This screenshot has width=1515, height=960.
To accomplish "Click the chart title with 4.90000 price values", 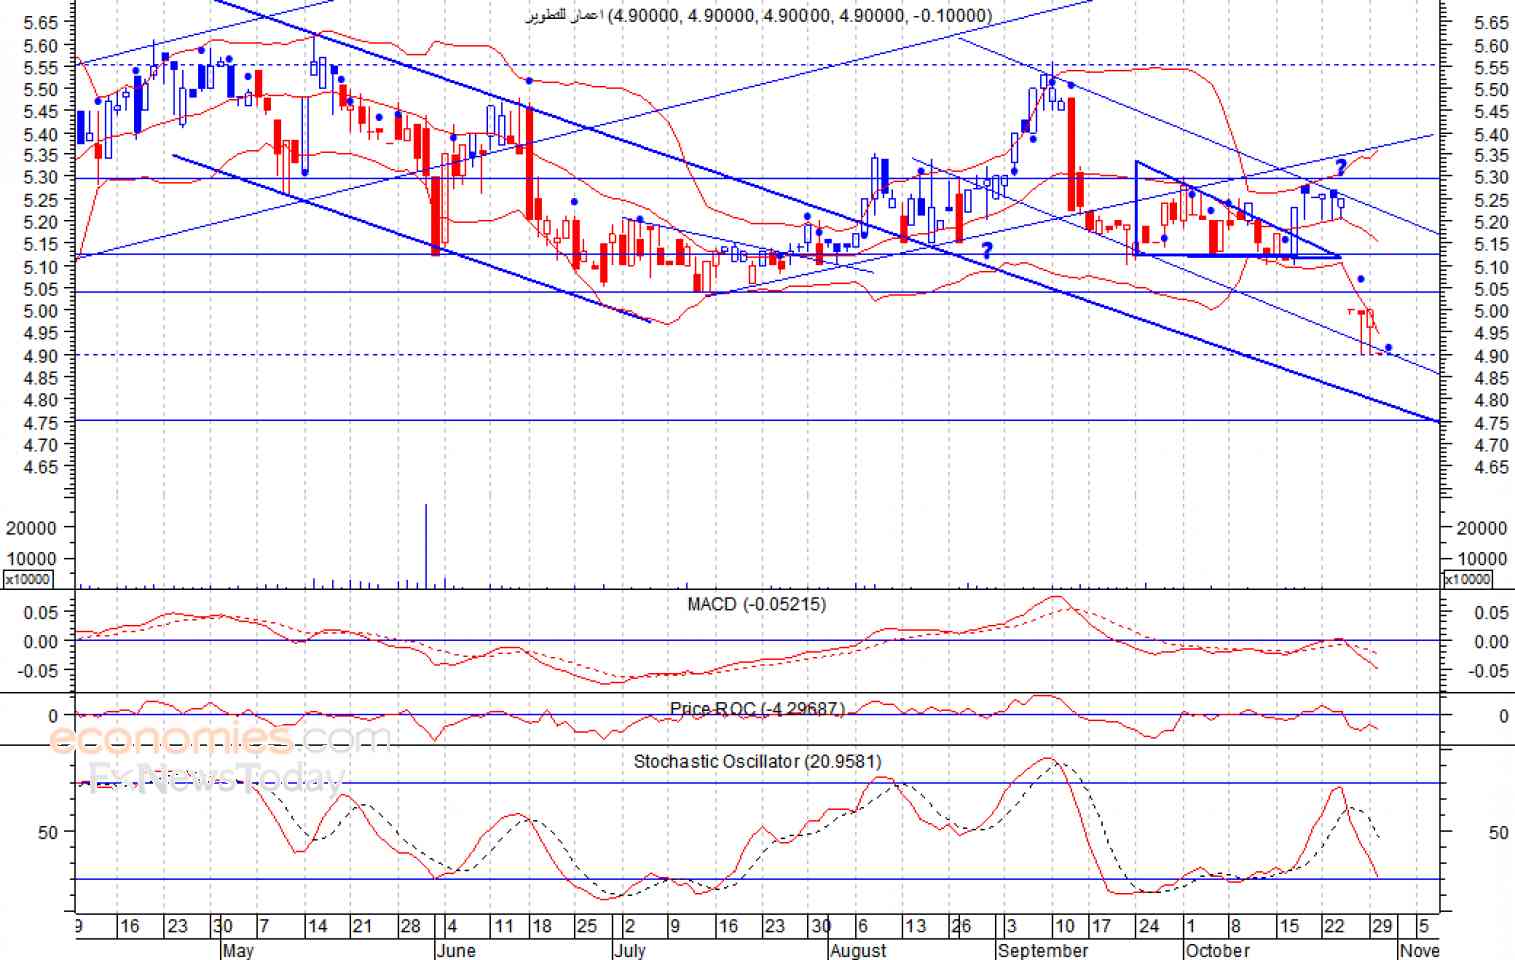I will coord(759,15).
